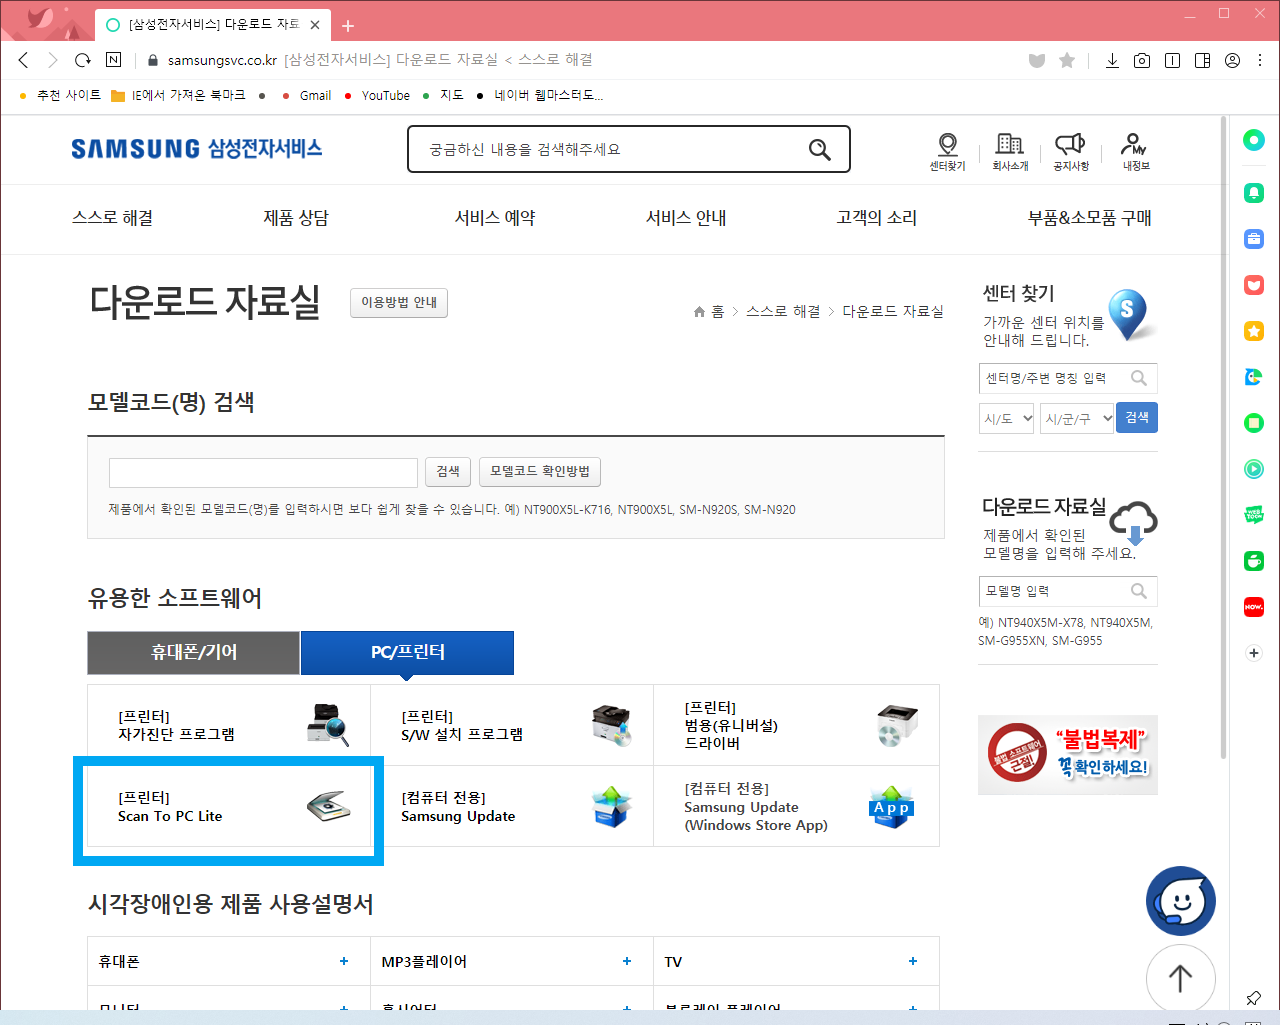Screen dimensions: 1280x1025
Task: Click the screenshot camera icon in toolbar
Action: [x=1142, y=60]
